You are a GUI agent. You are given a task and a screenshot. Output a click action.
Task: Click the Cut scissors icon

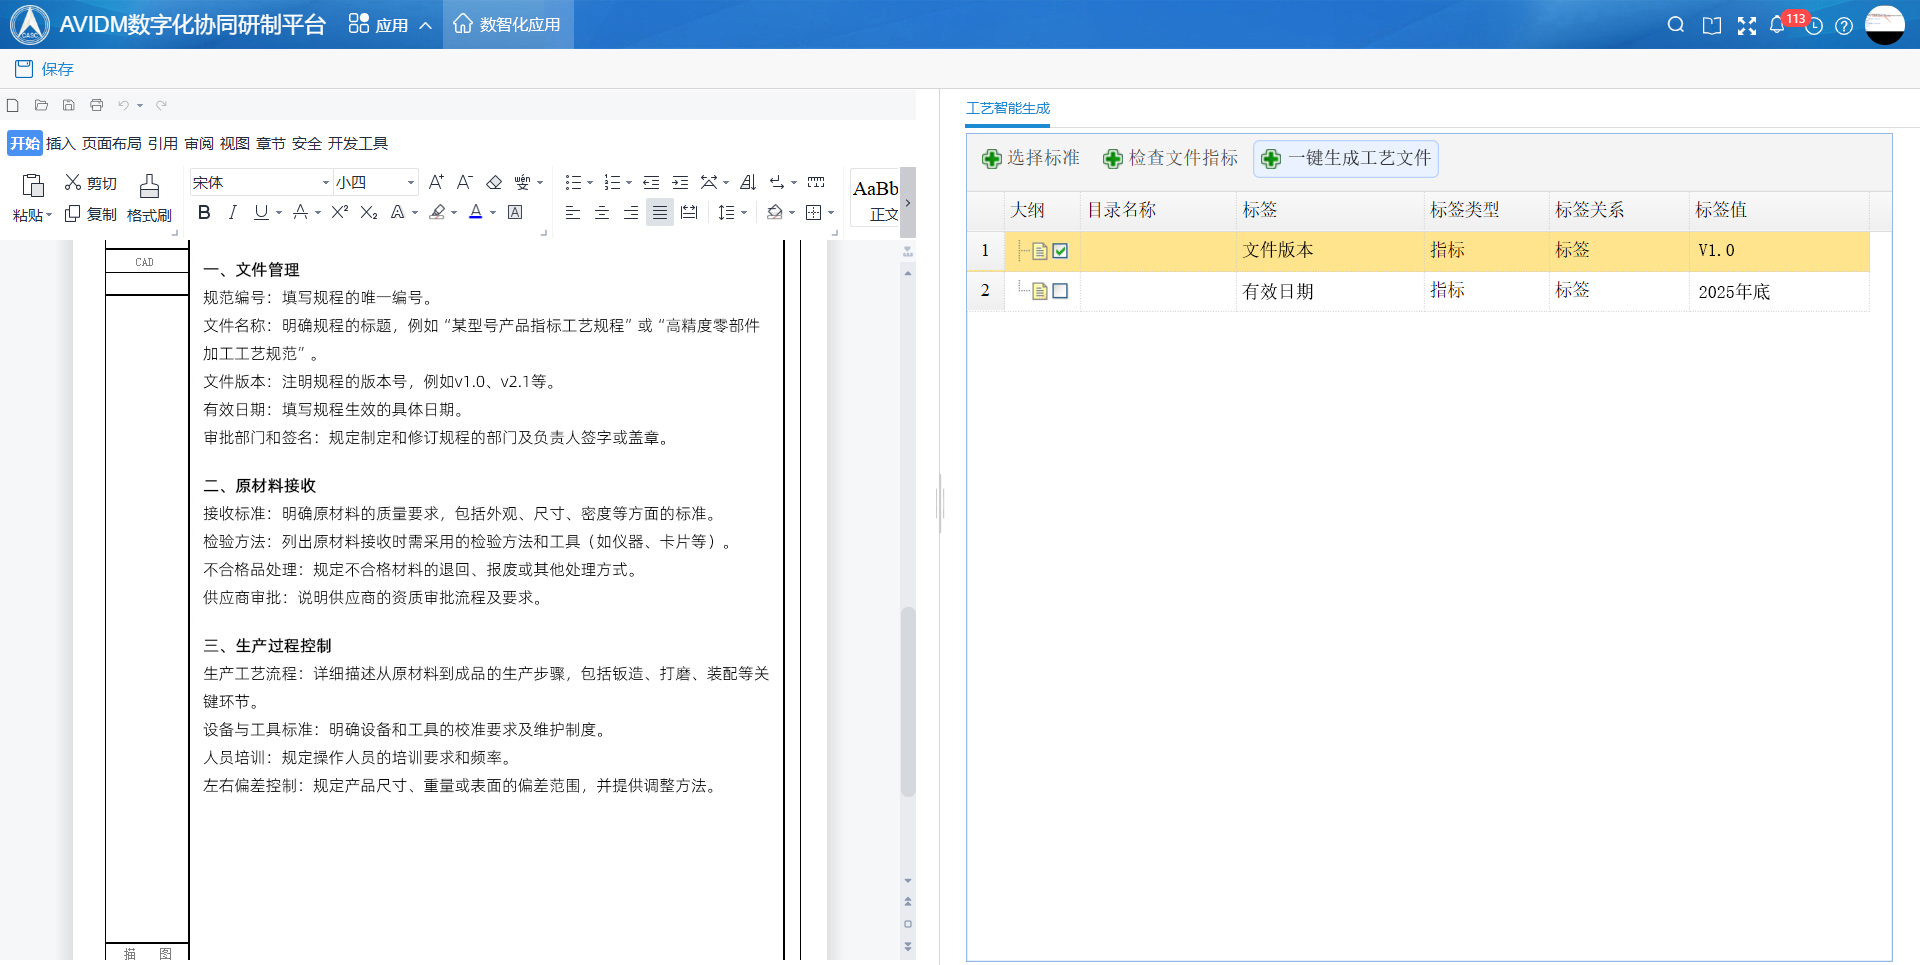coord(73,182)
